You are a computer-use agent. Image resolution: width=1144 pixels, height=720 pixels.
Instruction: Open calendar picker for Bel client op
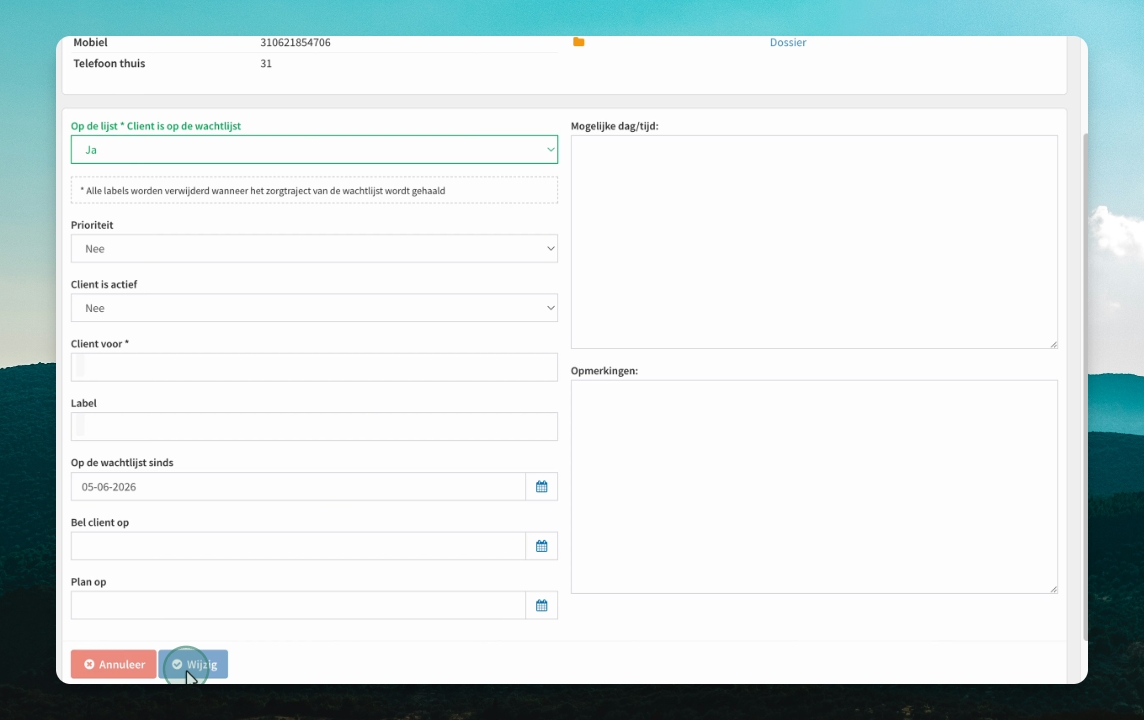coord(541,546)
